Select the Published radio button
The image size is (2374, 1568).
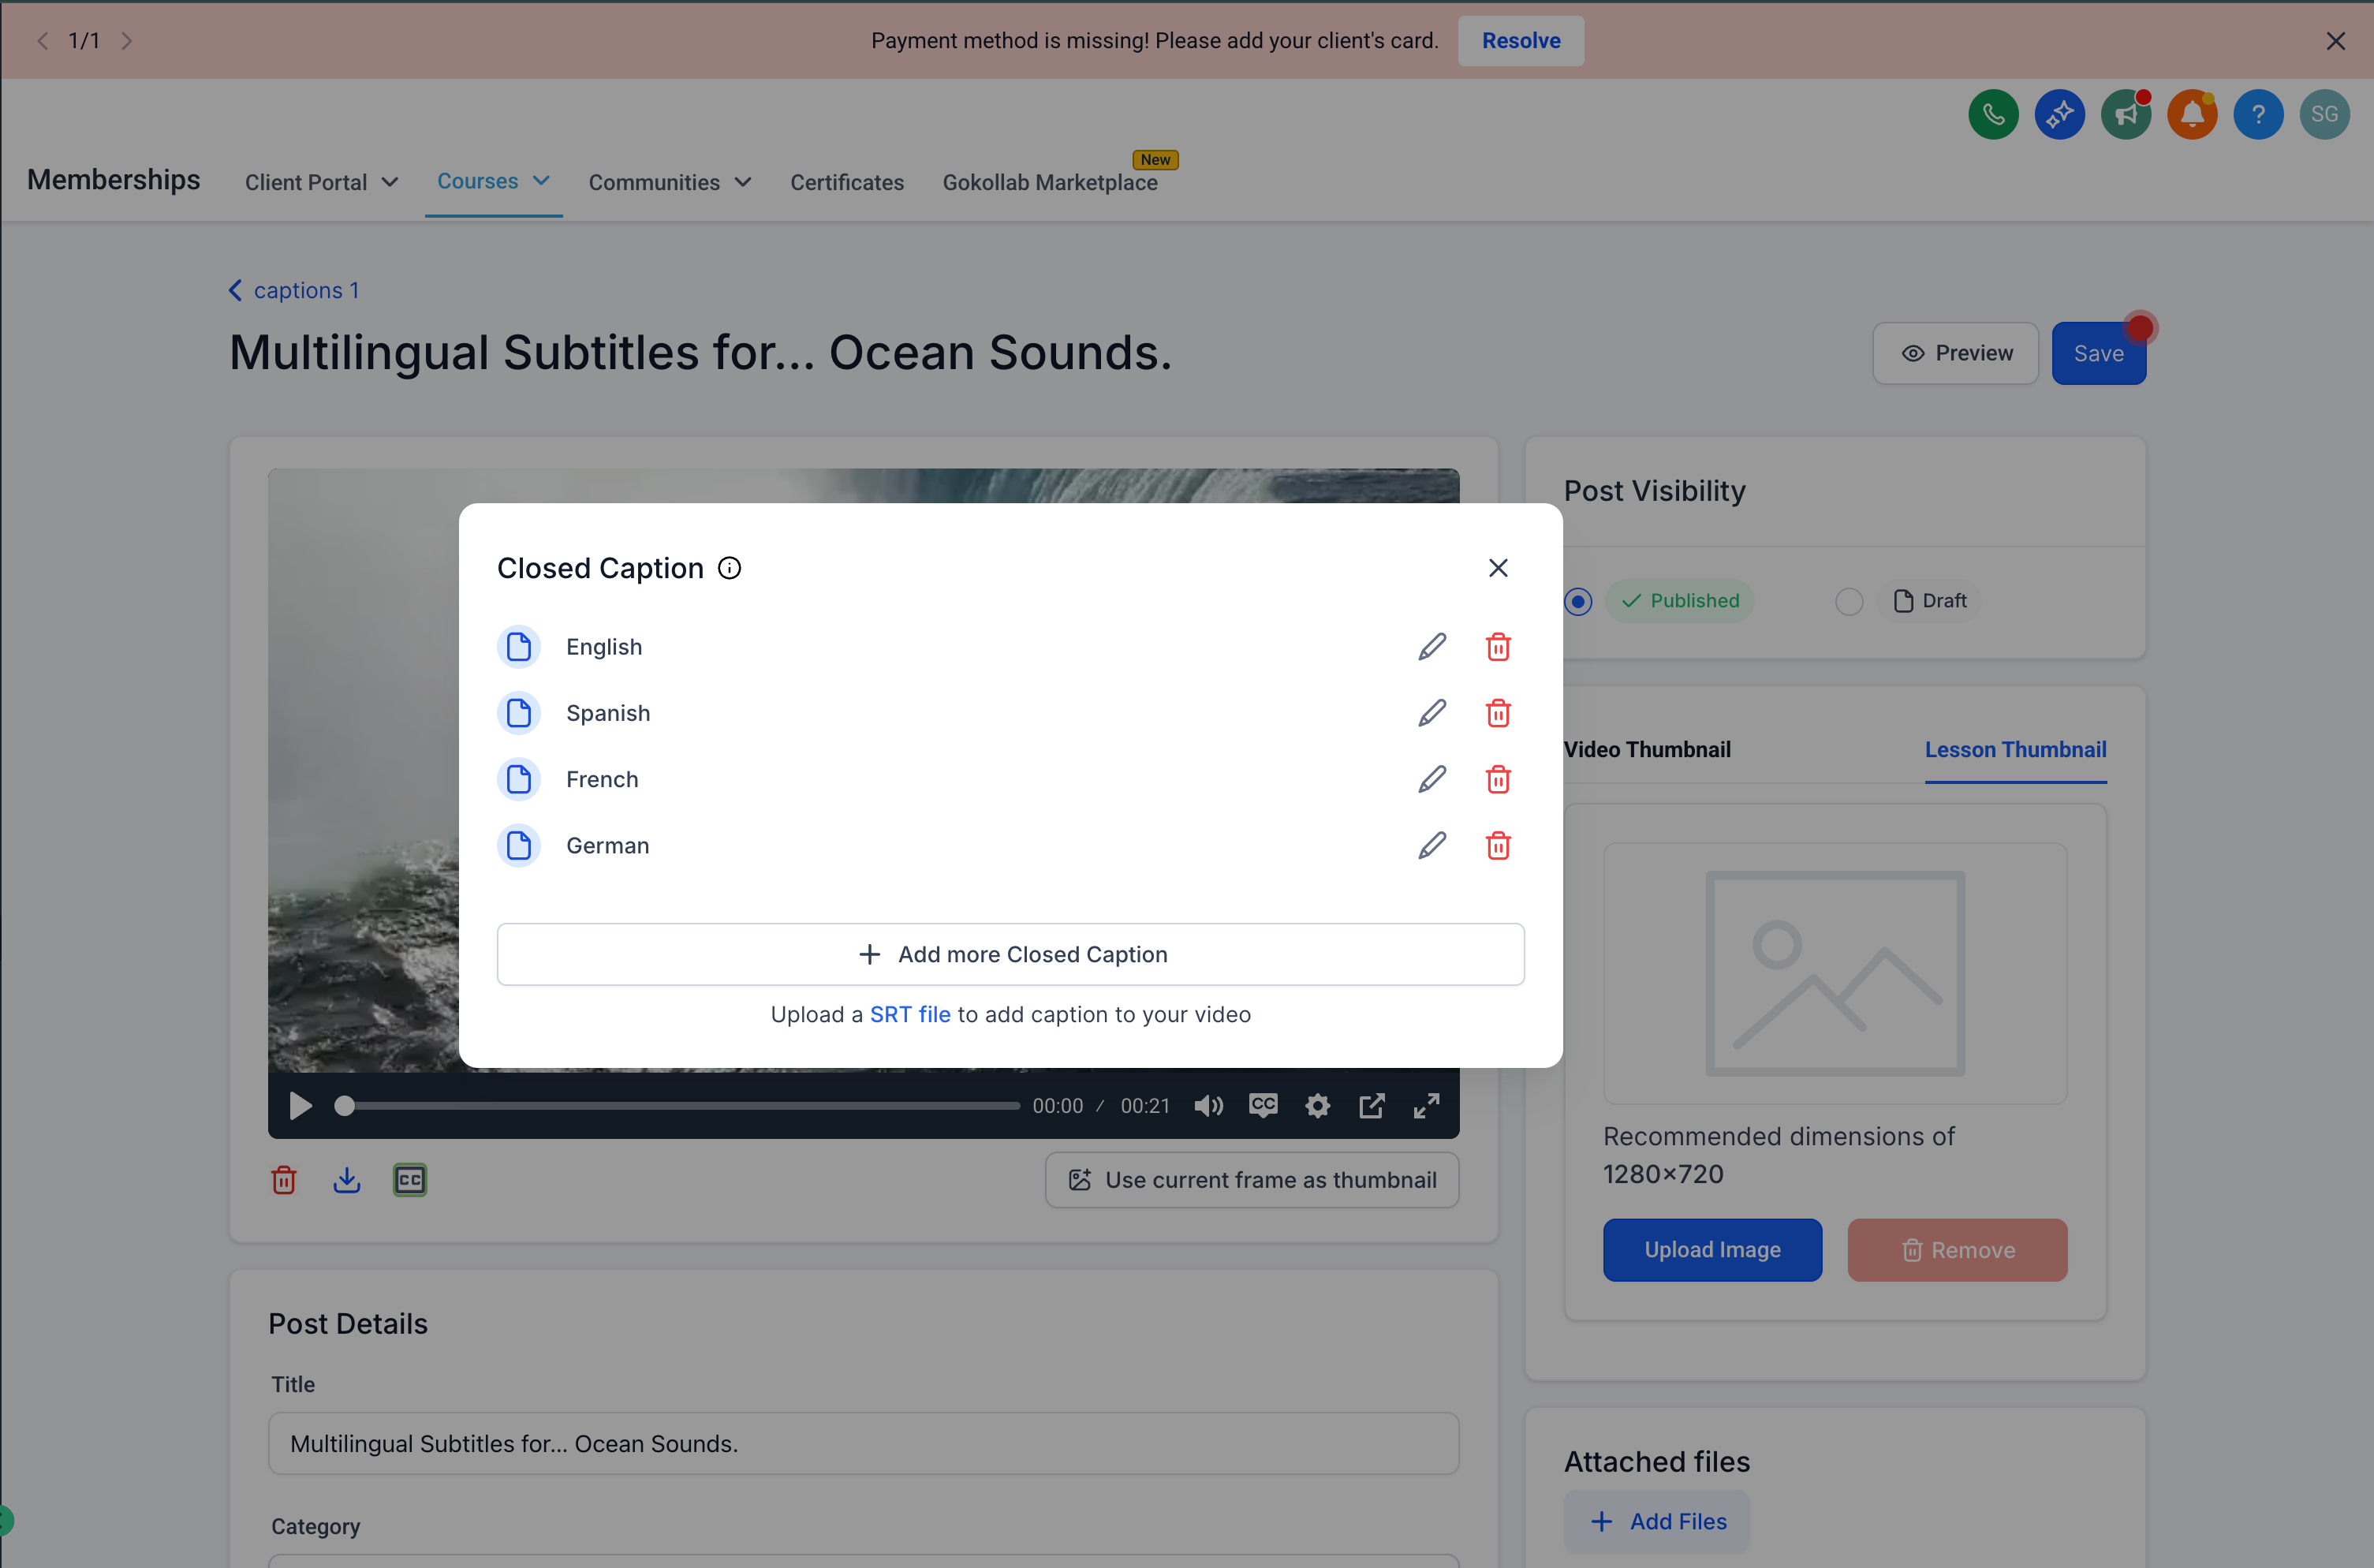(x=1578, y=601)
